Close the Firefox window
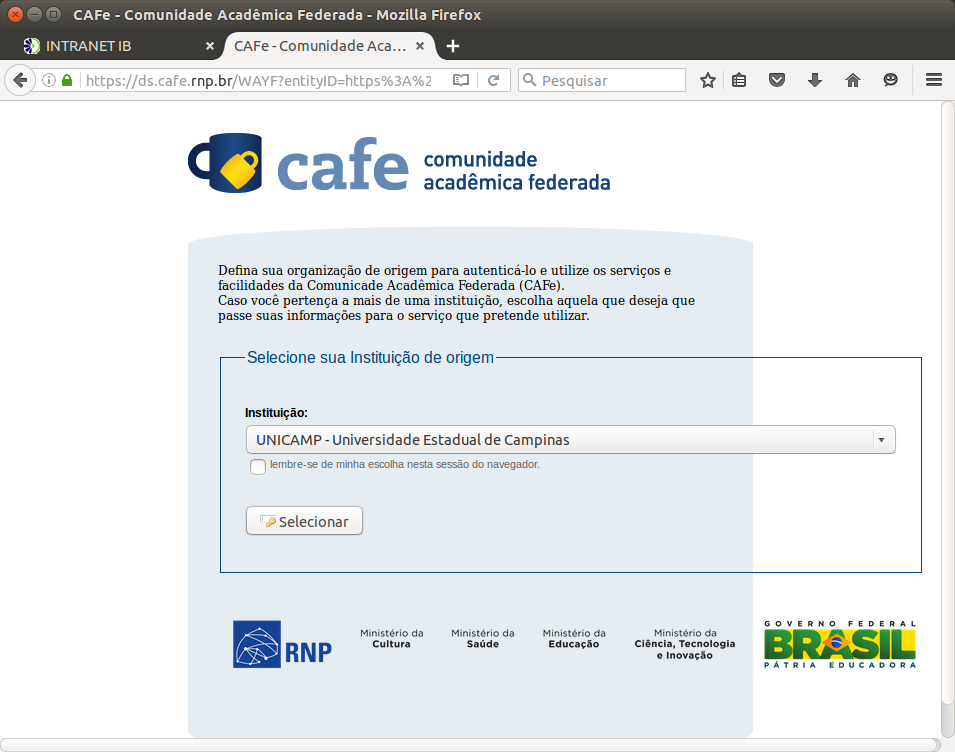955x752 pixels. [16, 14]
